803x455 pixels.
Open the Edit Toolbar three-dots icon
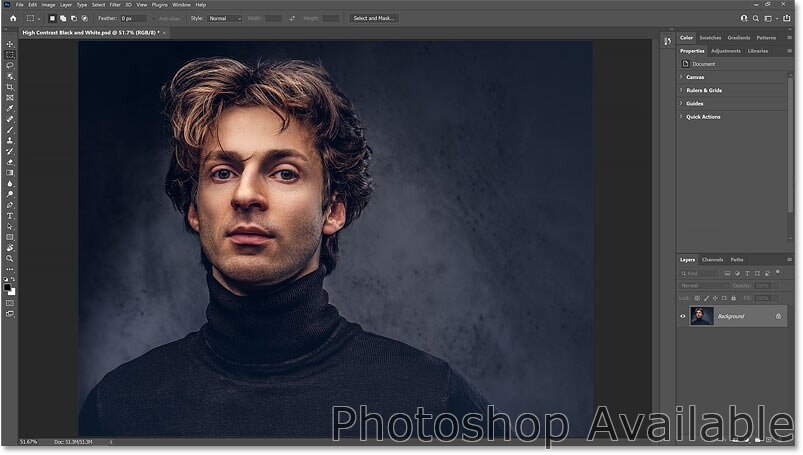10,269
